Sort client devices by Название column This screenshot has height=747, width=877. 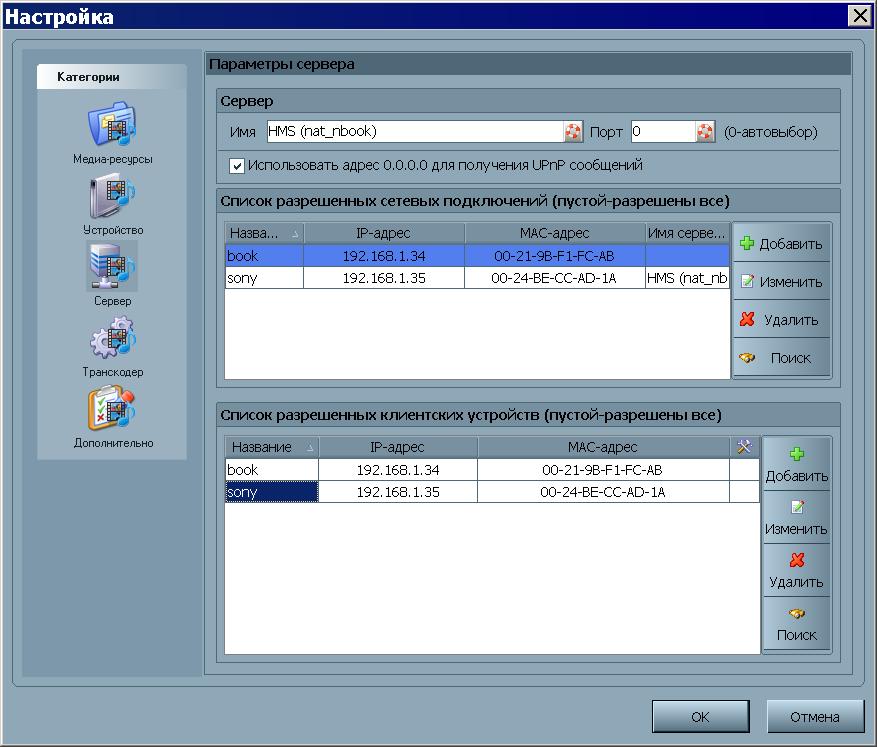[272, 447]
